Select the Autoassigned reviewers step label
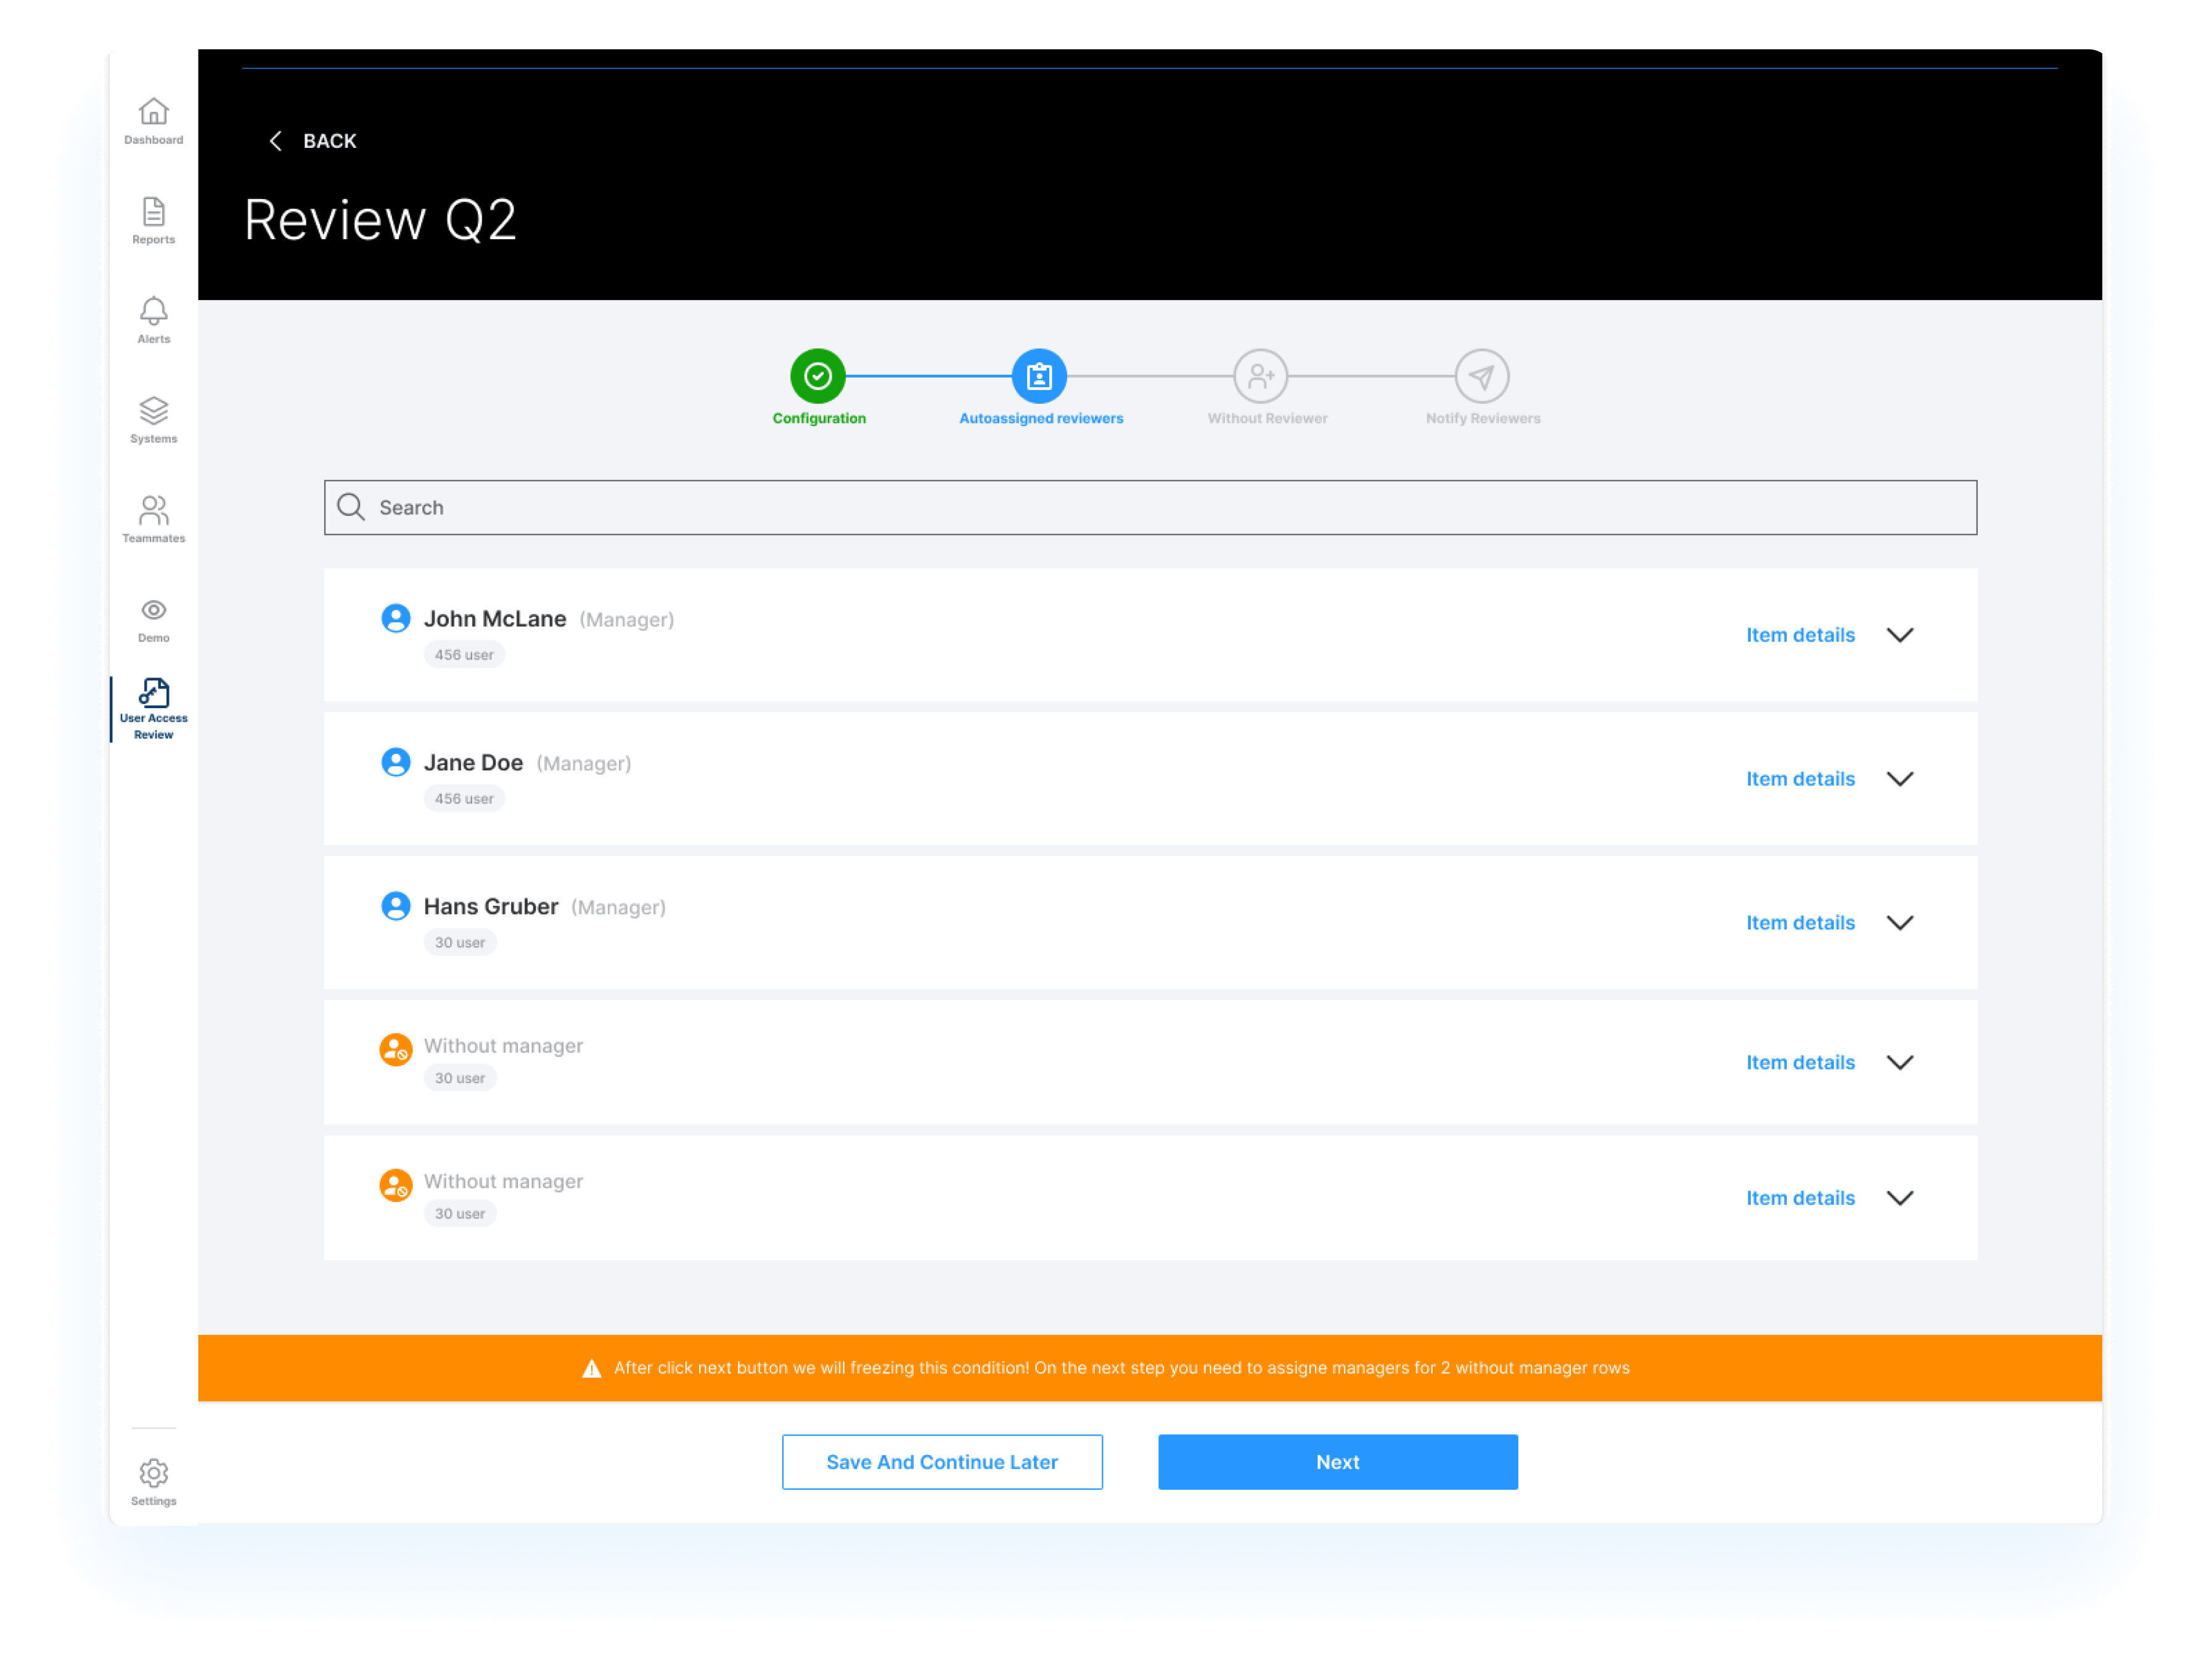The image size is (2212, 1674). [1041, 418]
